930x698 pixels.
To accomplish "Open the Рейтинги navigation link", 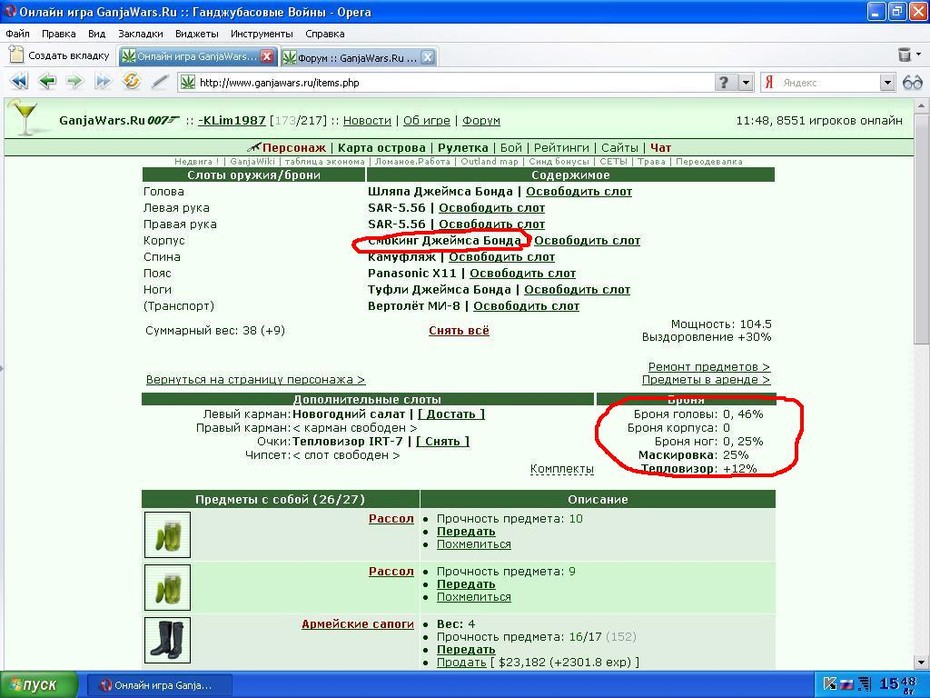I will [561, 148].
